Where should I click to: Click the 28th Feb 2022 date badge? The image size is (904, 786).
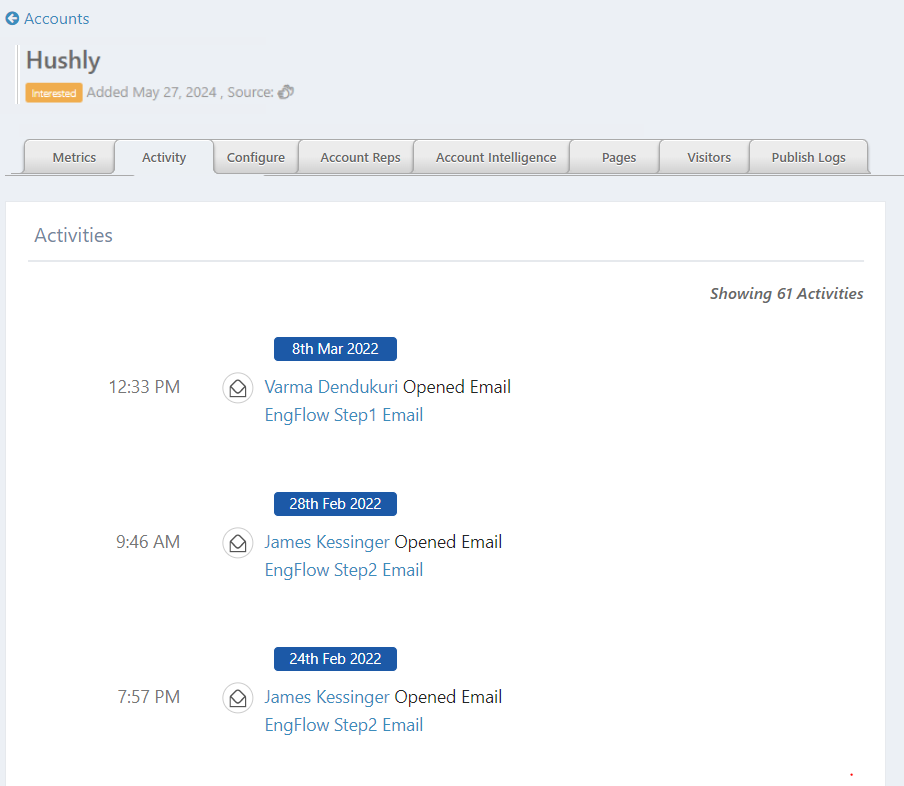335,504
